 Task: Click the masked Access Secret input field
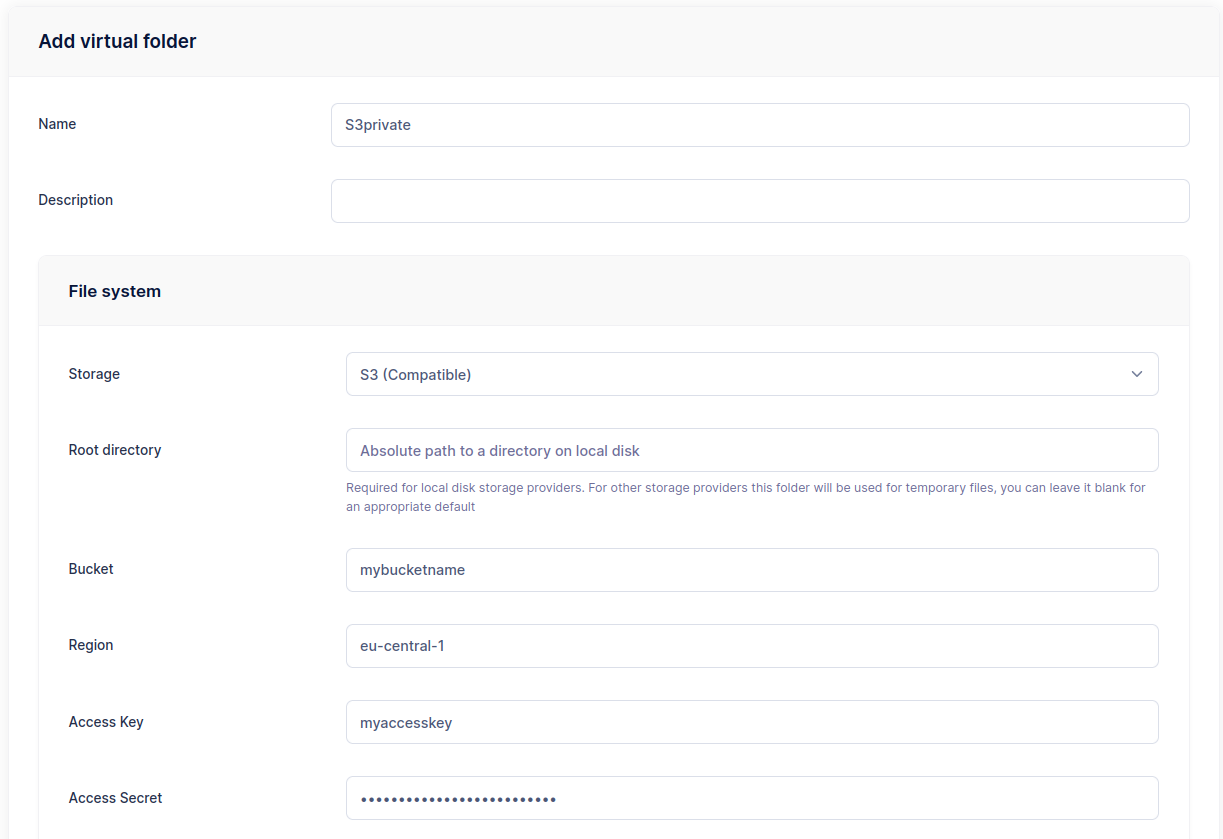click(752, 797)
